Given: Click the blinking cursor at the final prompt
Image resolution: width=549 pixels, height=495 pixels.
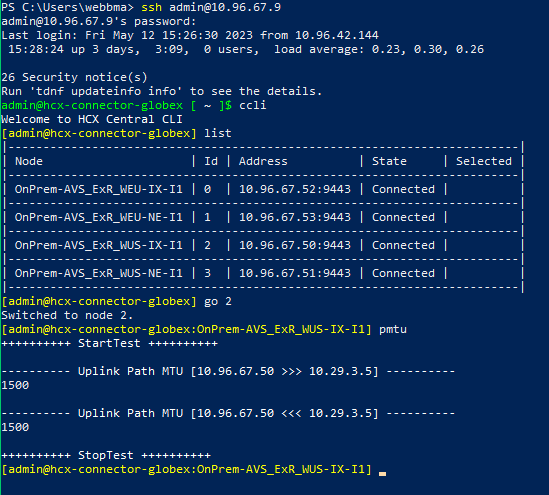Looking at the screenshot, I should tap(382, 474).
